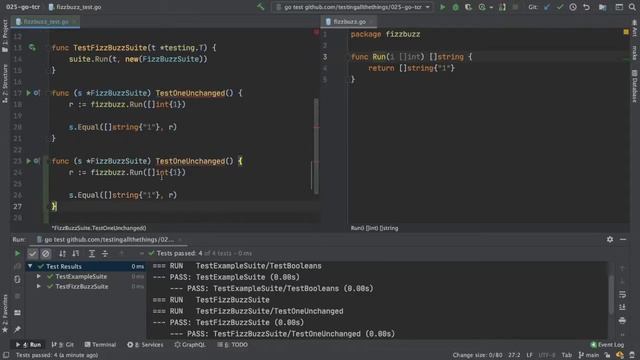The width and height of the screenshot is (640, 360).
Task: Click the LF line separator in status bar
Action: (x=529, y=355)
